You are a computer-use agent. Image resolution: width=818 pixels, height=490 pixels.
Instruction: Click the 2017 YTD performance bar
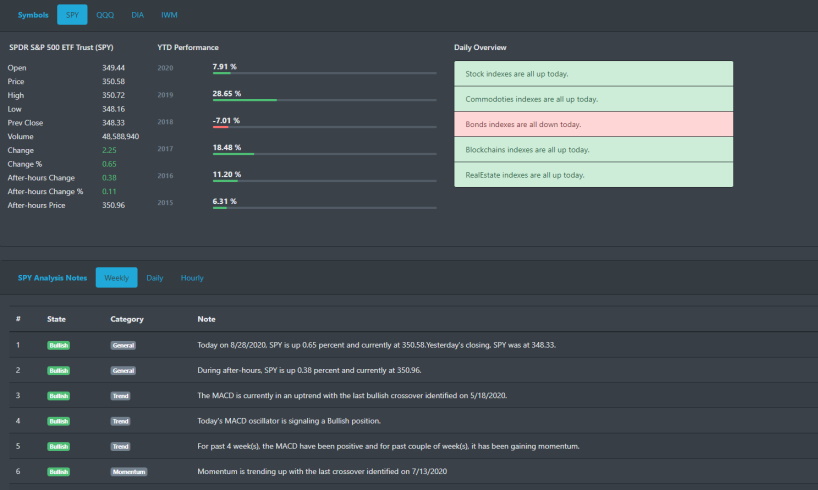pos(324,154)
